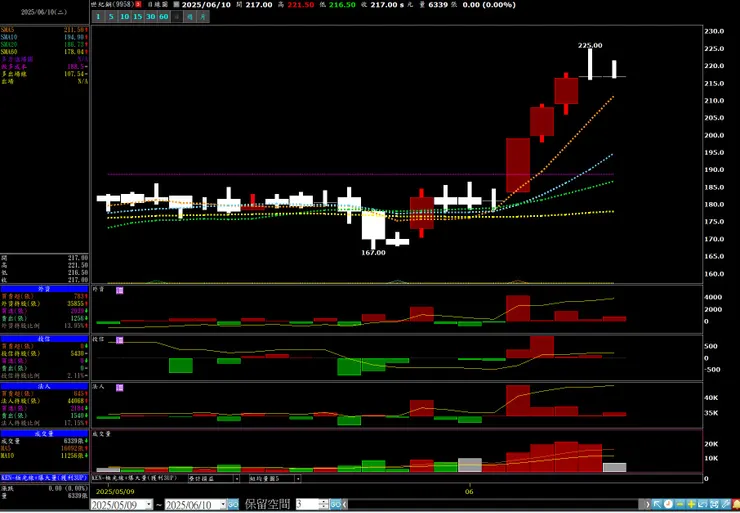Click the 167.00 low price label
The width and height of the screenshot is (740, 513).
point(373,252)
